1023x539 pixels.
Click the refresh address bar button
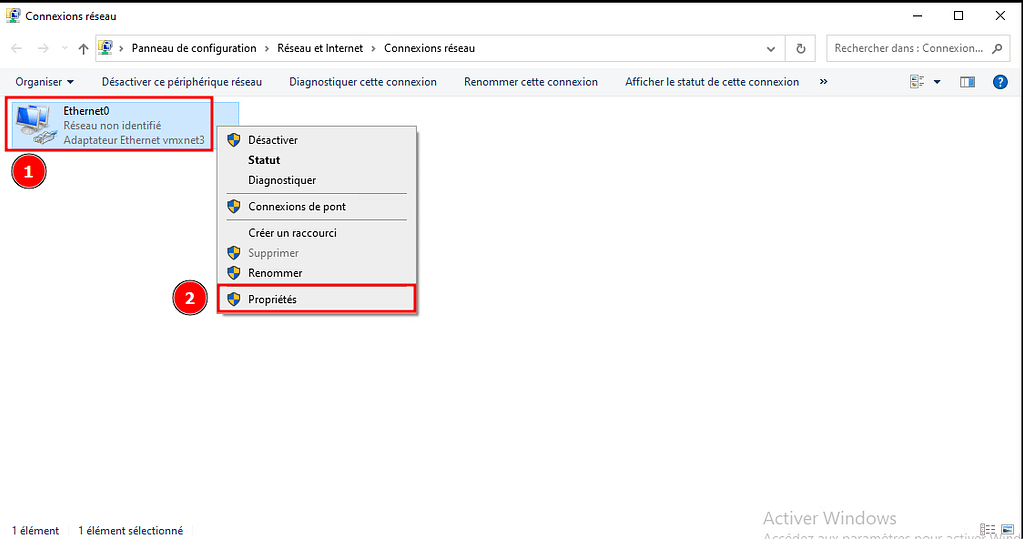800,48
